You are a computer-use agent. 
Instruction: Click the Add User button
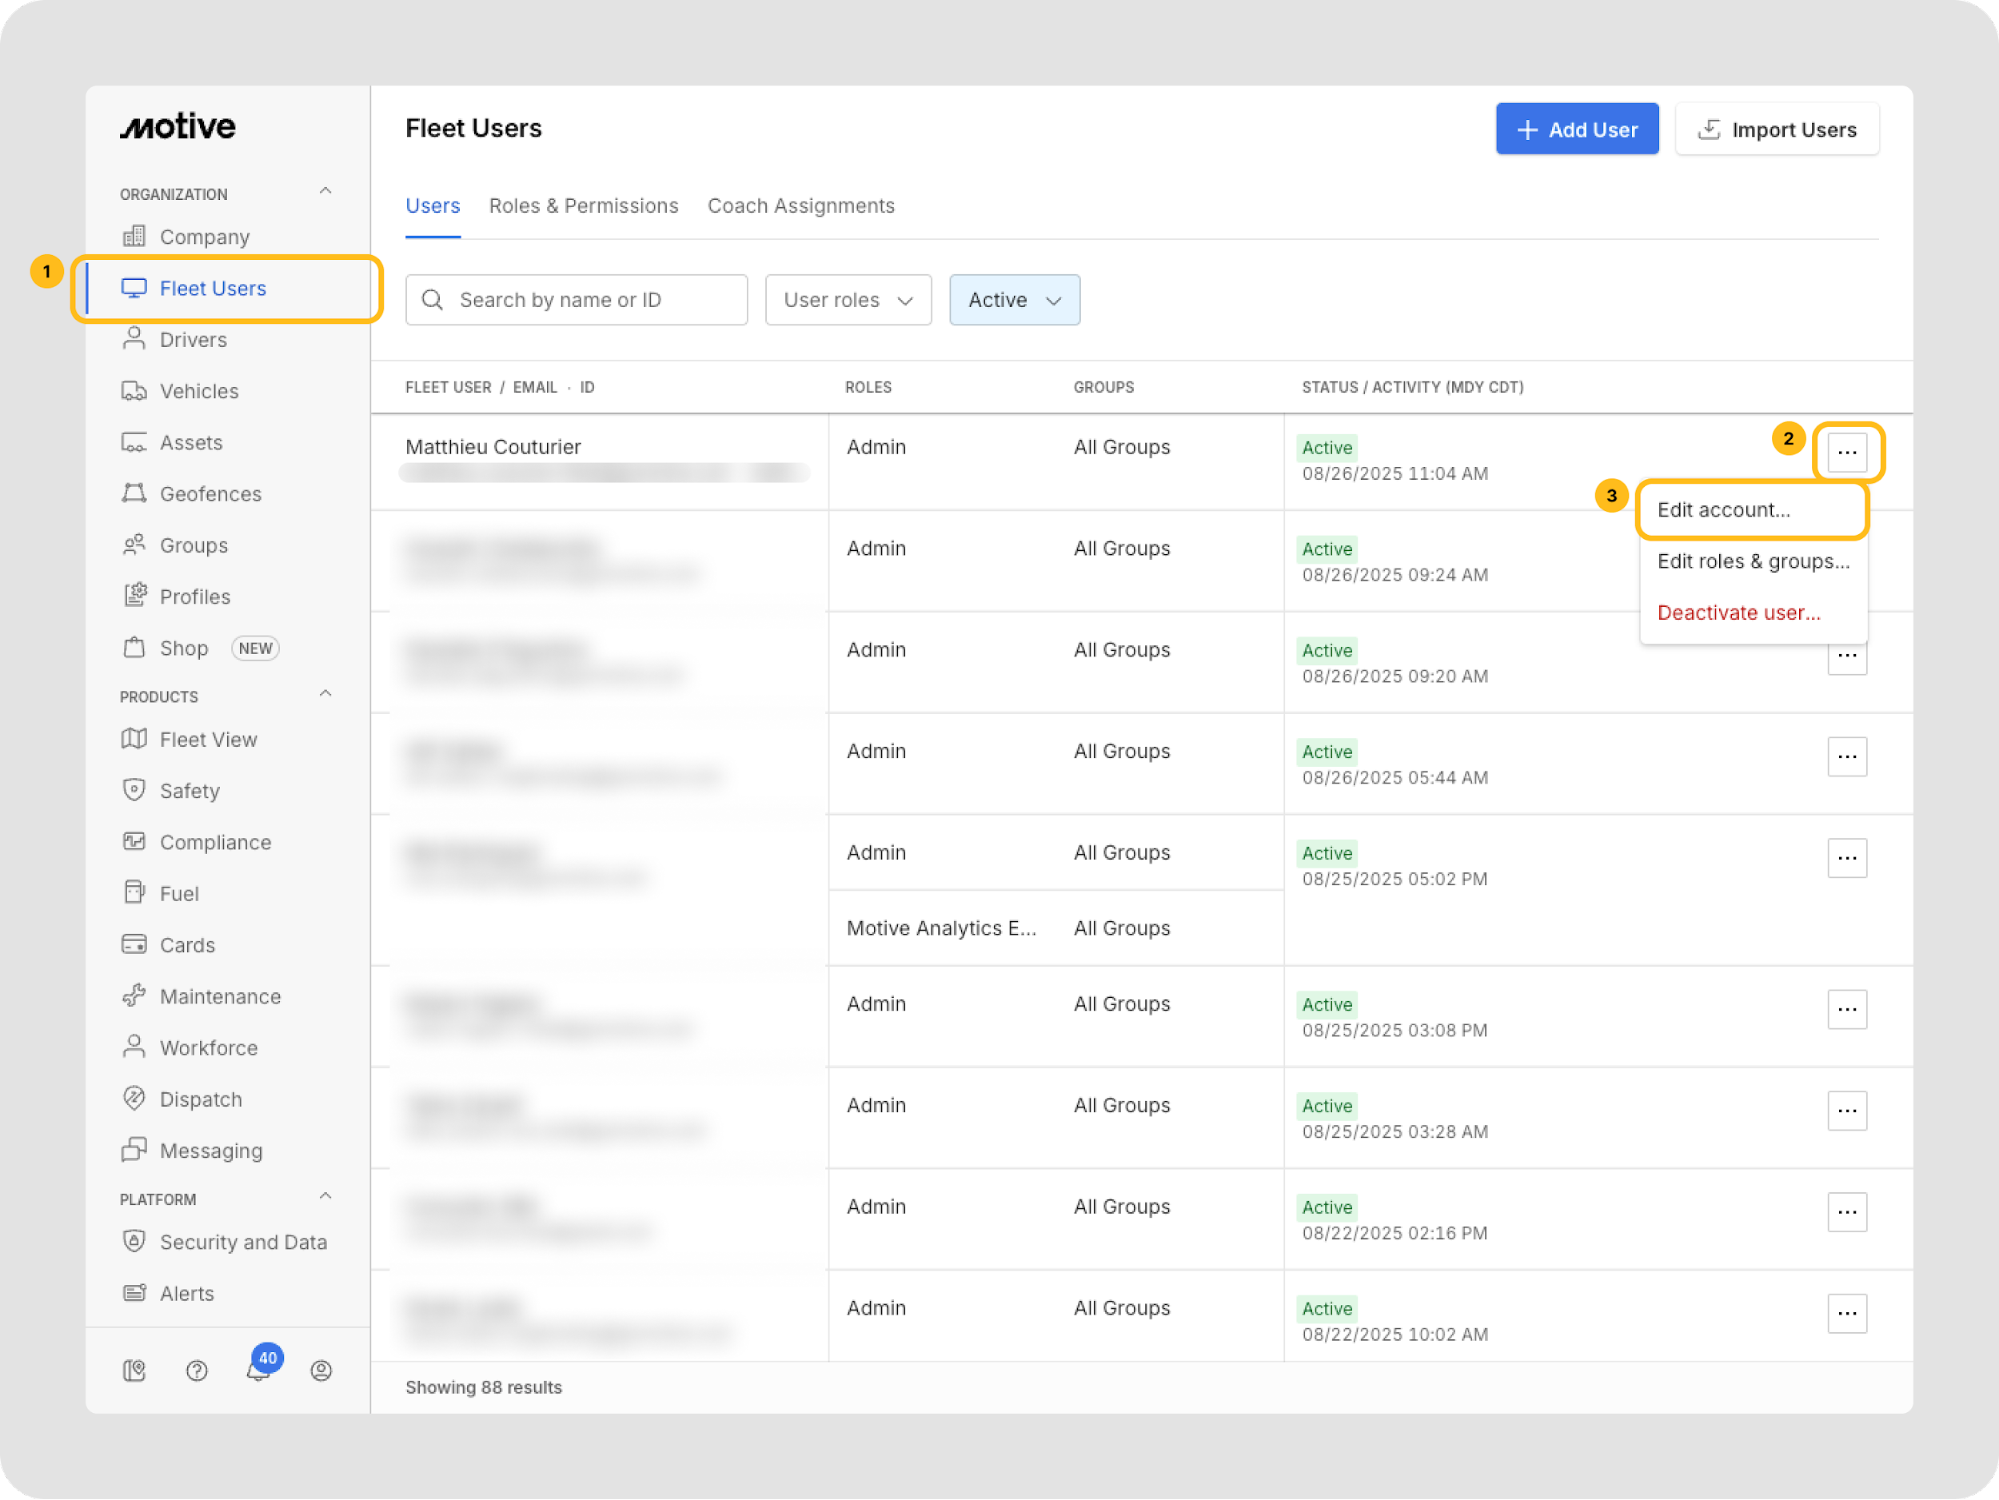pos(1577,130)
